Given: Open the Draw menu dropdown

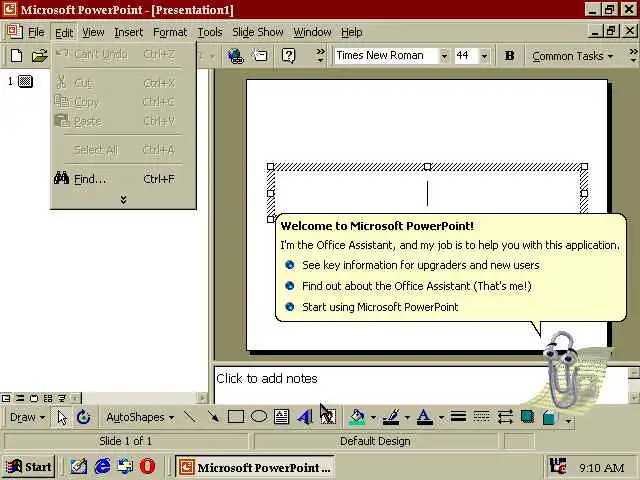Looking at the screenshot, I should click(x=27, y=417).
